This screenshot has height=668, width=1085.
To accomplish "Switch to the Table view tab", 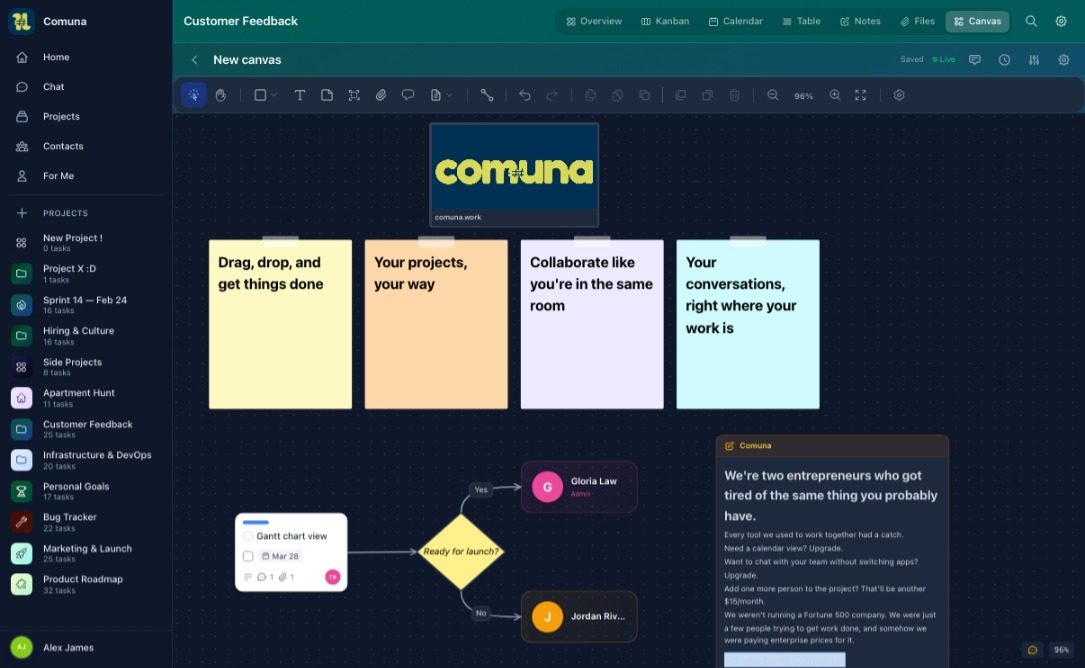I will [801, 21].
